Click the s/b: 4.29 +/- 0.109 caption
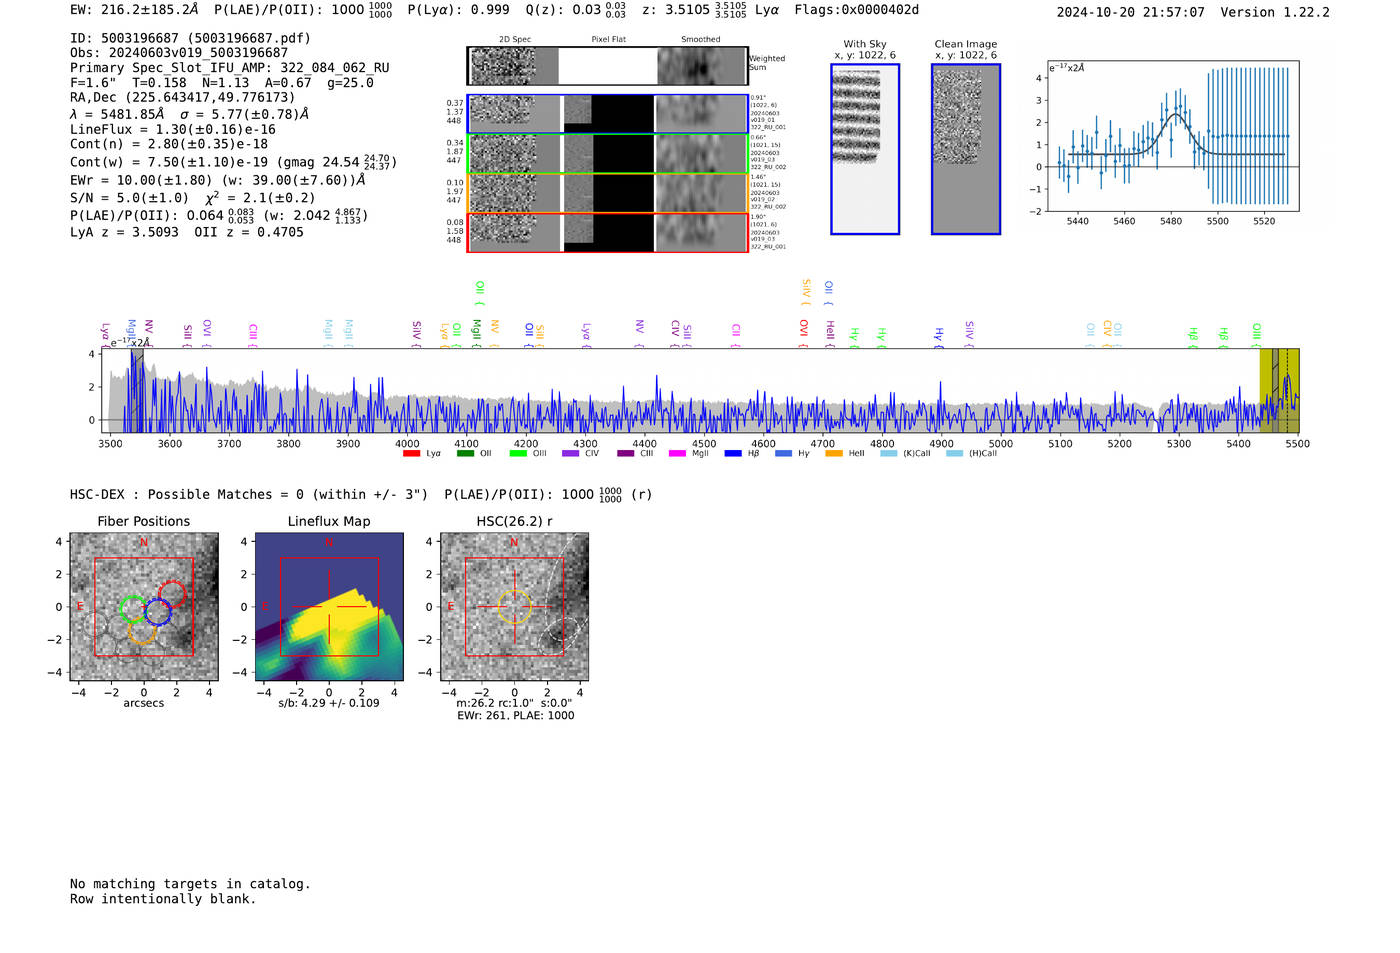Screen dimensions: 1400x953 (329, 703)
